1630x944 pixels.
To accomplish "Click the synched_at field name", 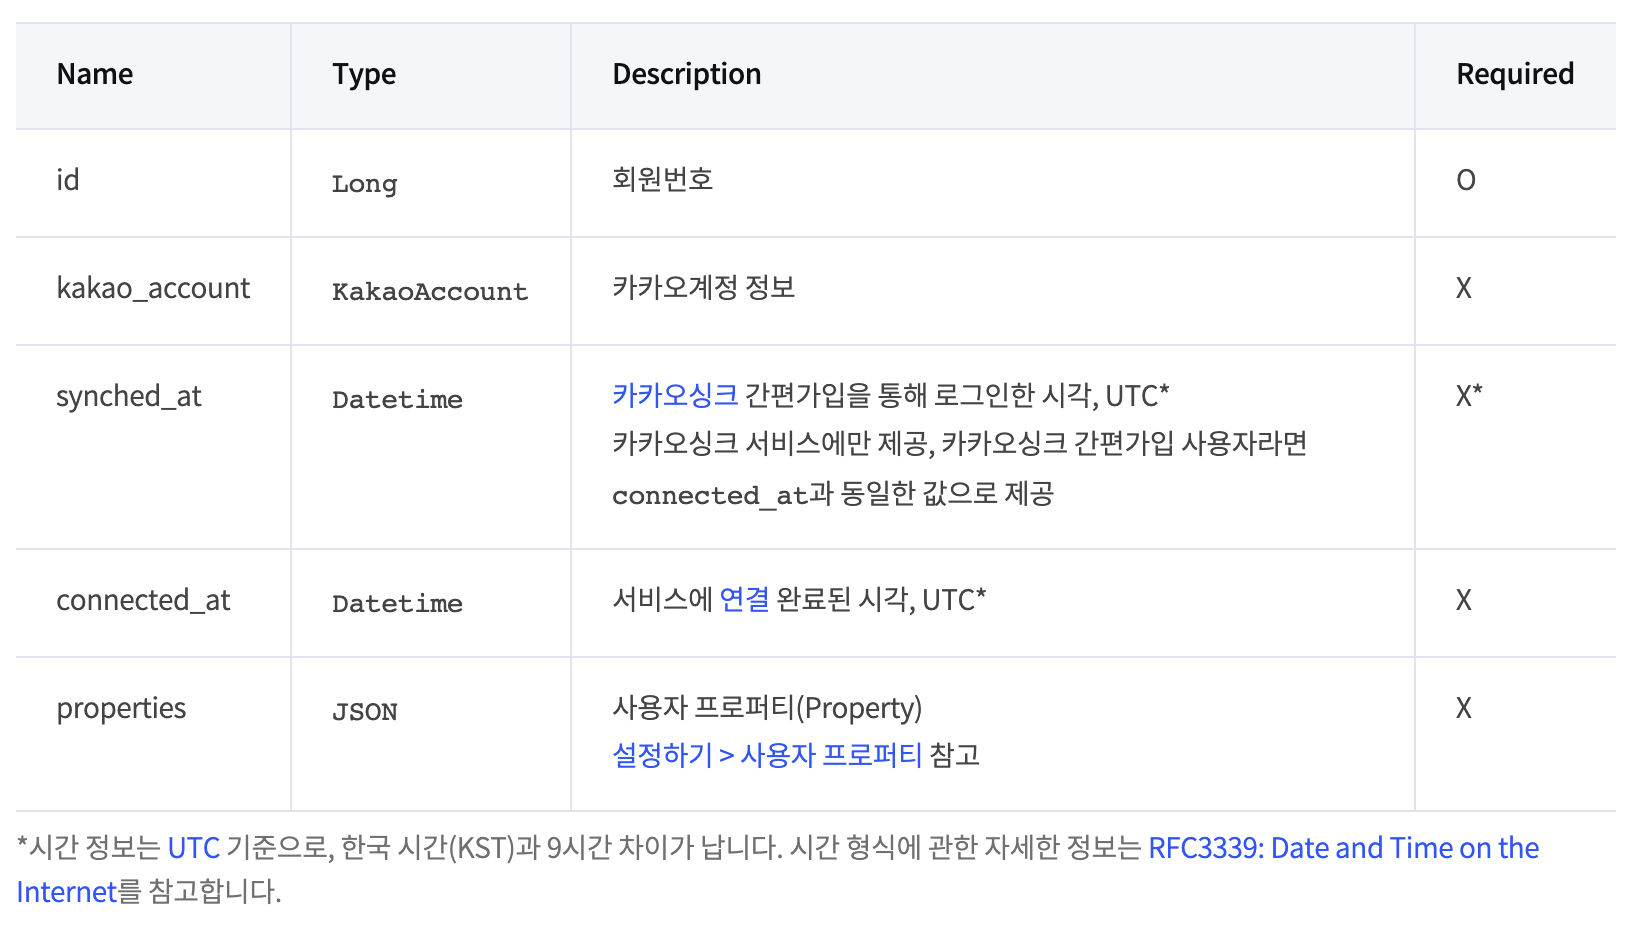I will (x=129, y=396).
